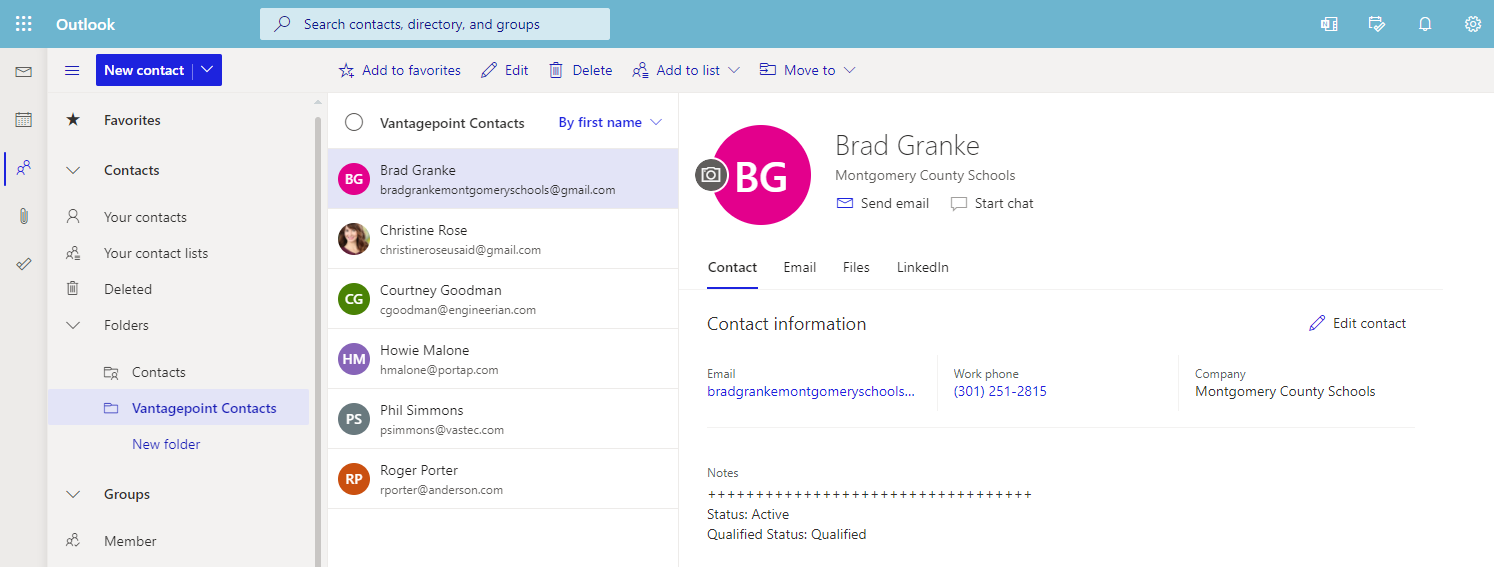The height and width of the screenshot is (567, 1494).
Task: Click Edit in the toolbar
Action: pos(505,70)
